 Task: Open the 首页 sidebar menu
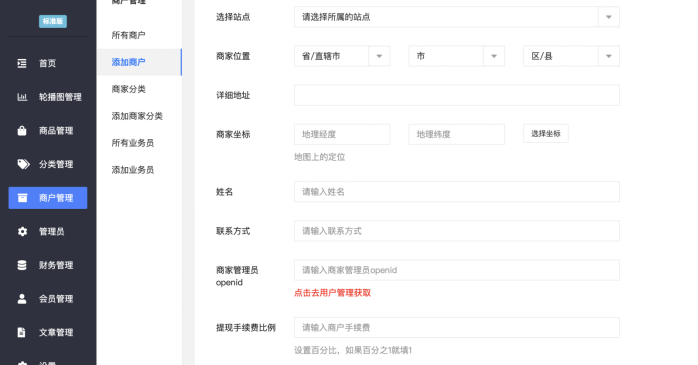(x=48, y=63)
